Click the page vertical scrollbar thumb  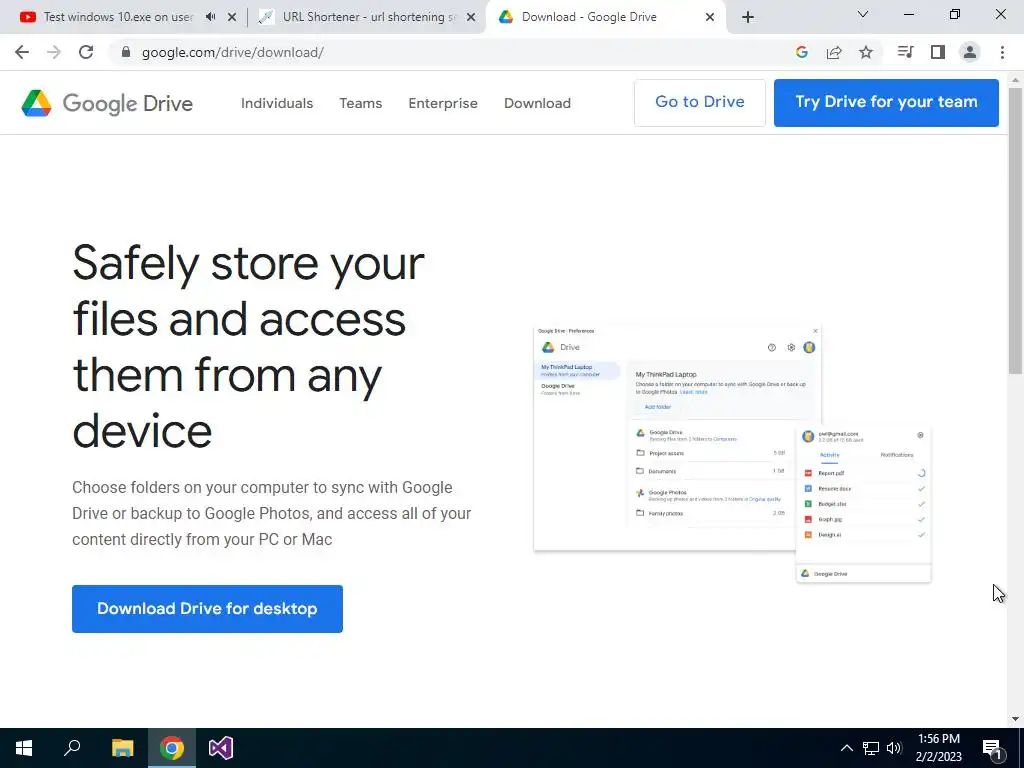1015,230
